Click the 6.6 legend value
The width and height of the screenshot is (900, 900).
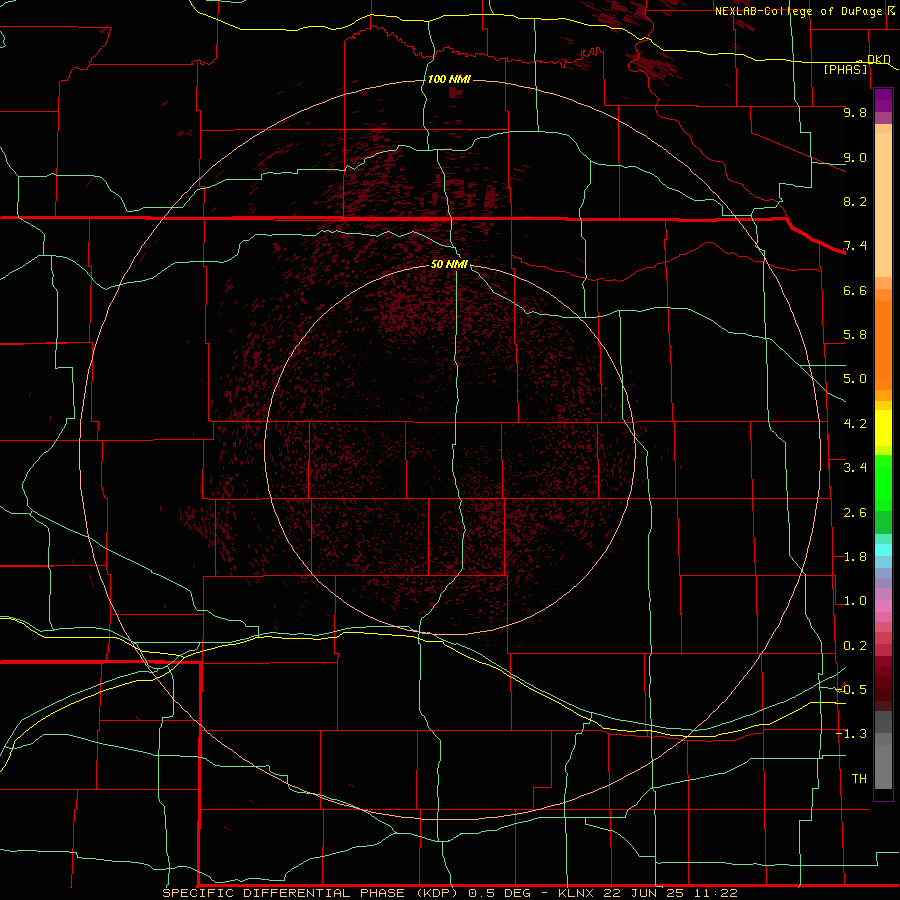pyautogui.click(x=855, y=290)
